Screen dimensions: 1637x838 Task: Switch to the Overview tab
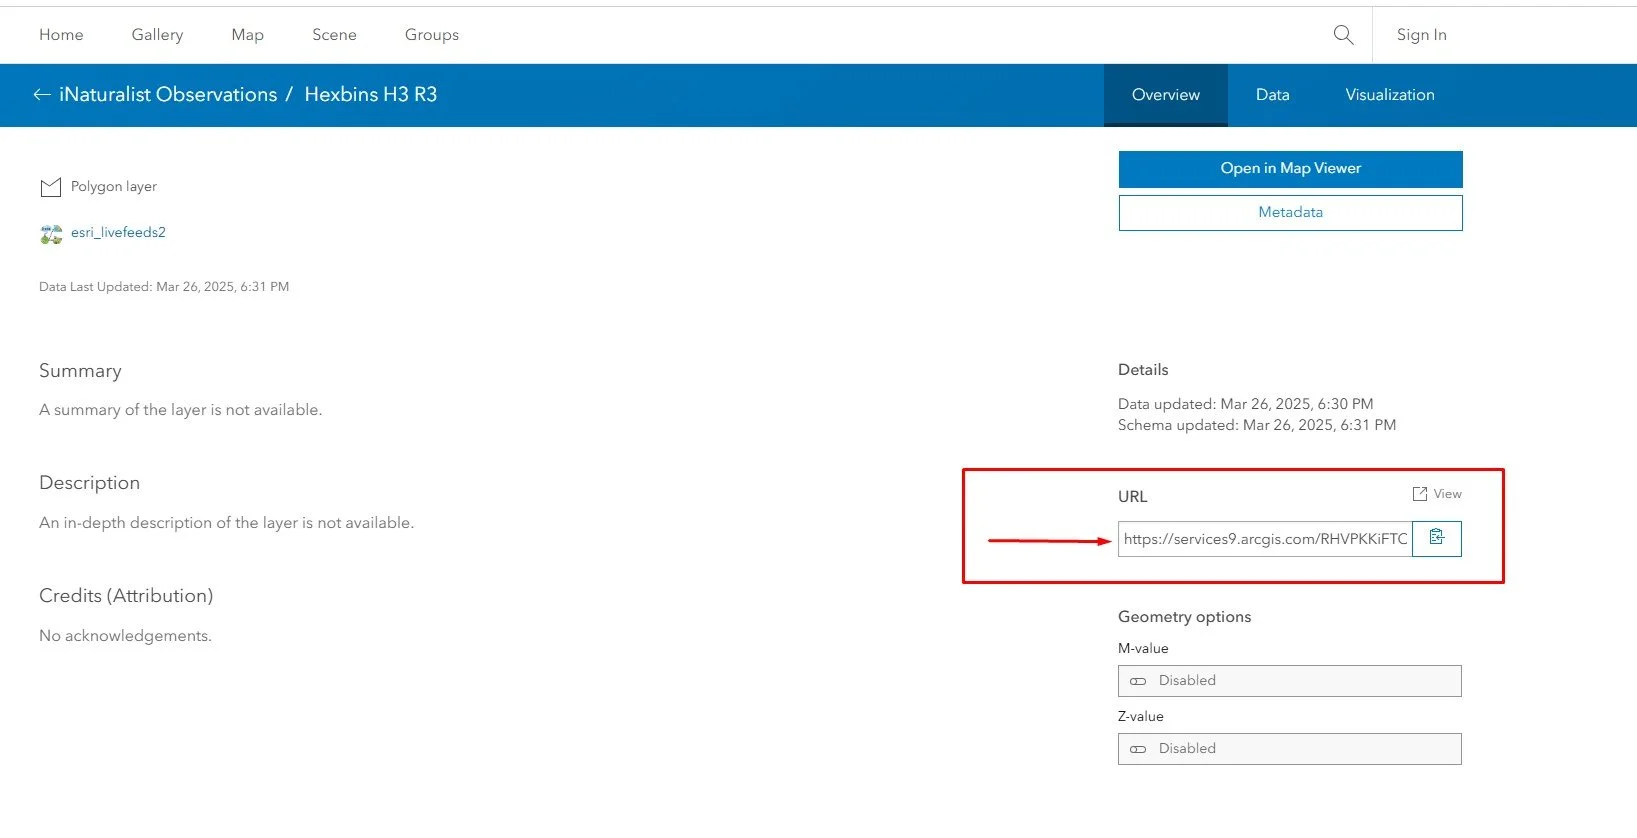point(1166,95)
